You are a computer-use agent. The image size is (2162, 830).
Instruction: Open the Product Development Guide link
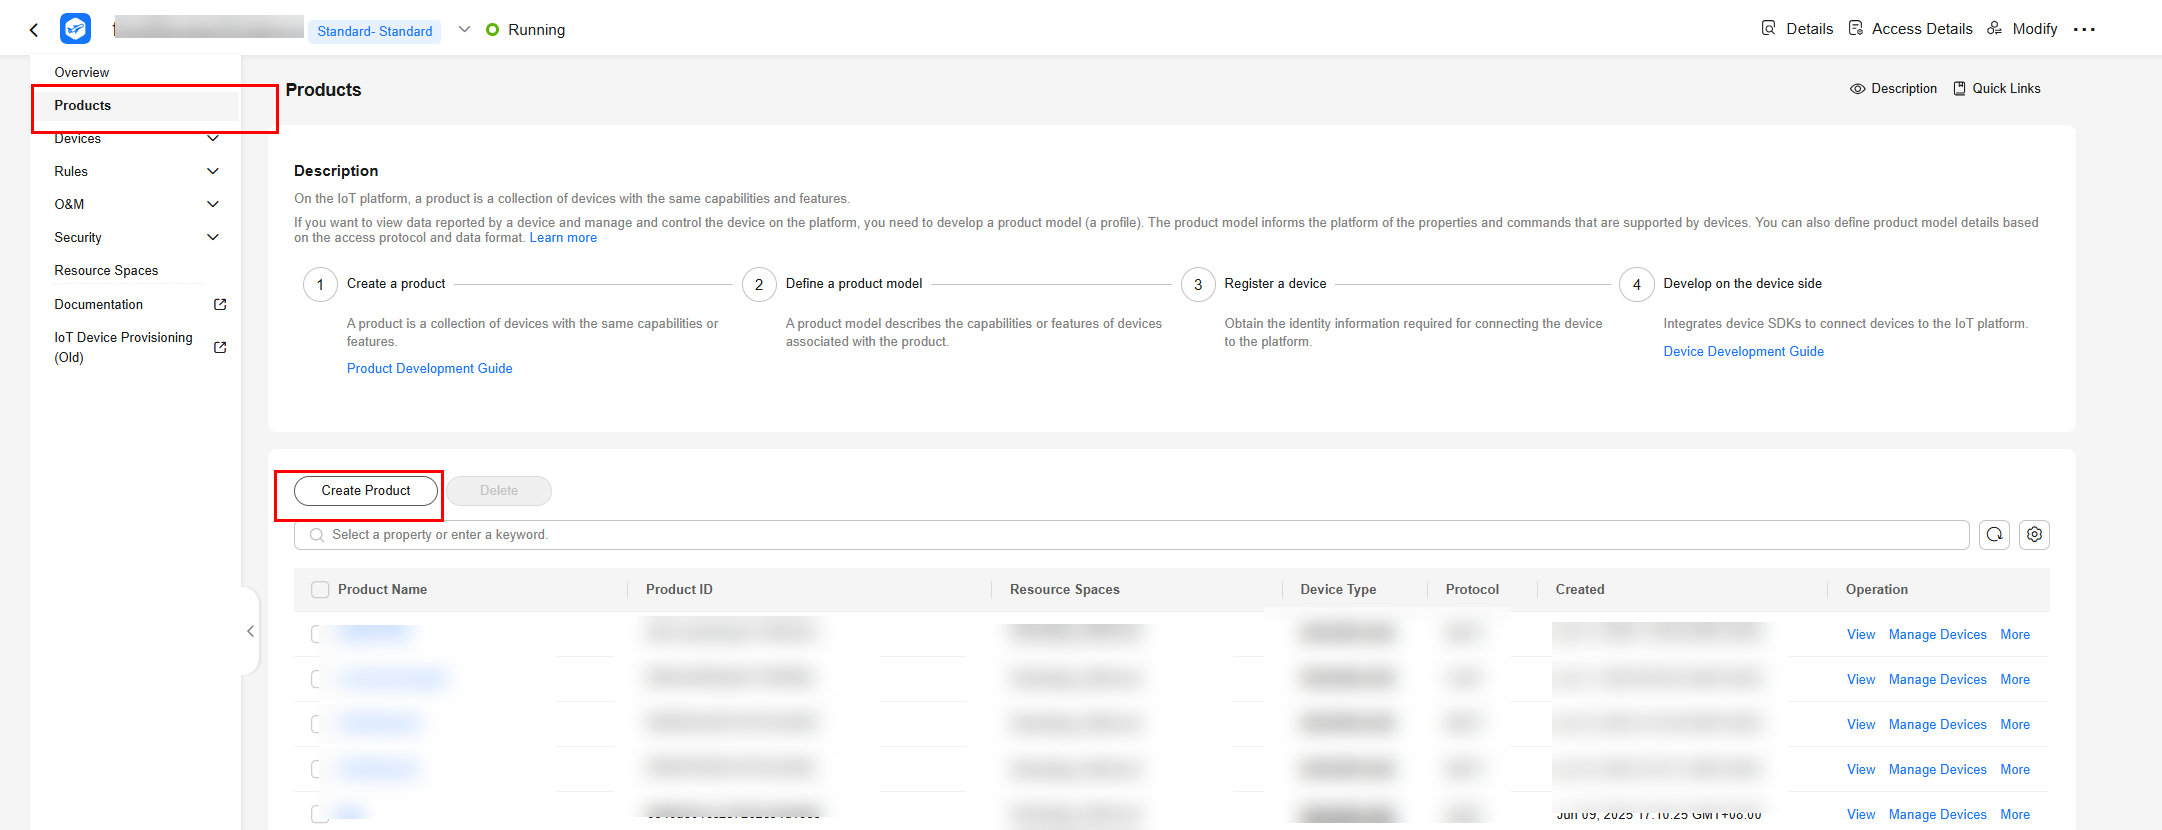[x=429, y=368]
